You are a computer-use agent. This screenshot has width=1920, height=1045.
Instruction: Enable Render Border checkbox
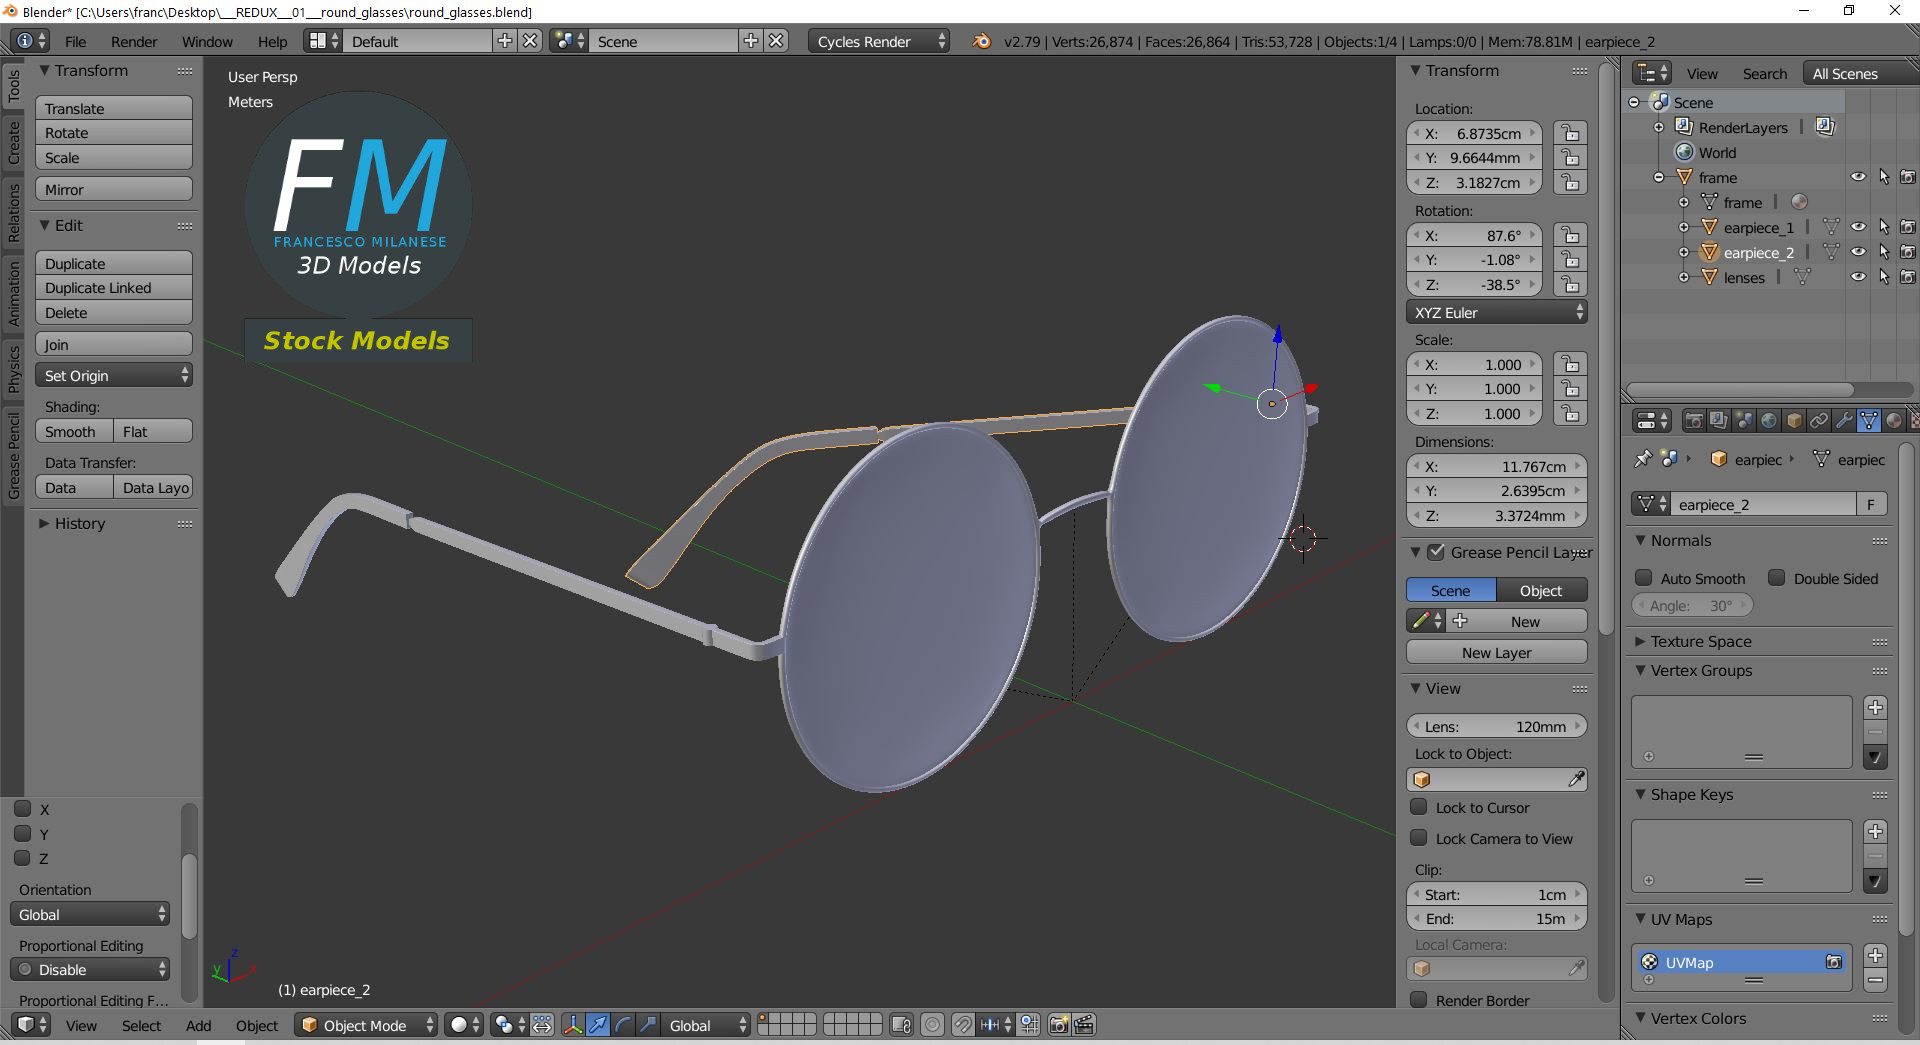[x=1418, y=1000]
